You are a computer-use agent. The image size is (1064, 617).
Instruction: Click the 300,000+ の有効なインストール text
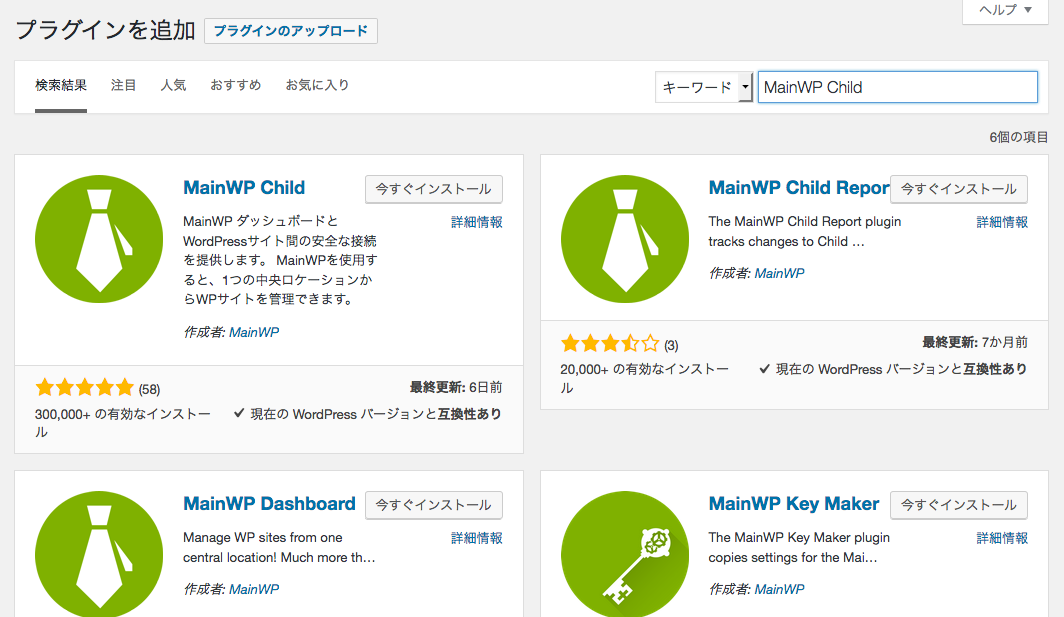click(x=123, y=422)
